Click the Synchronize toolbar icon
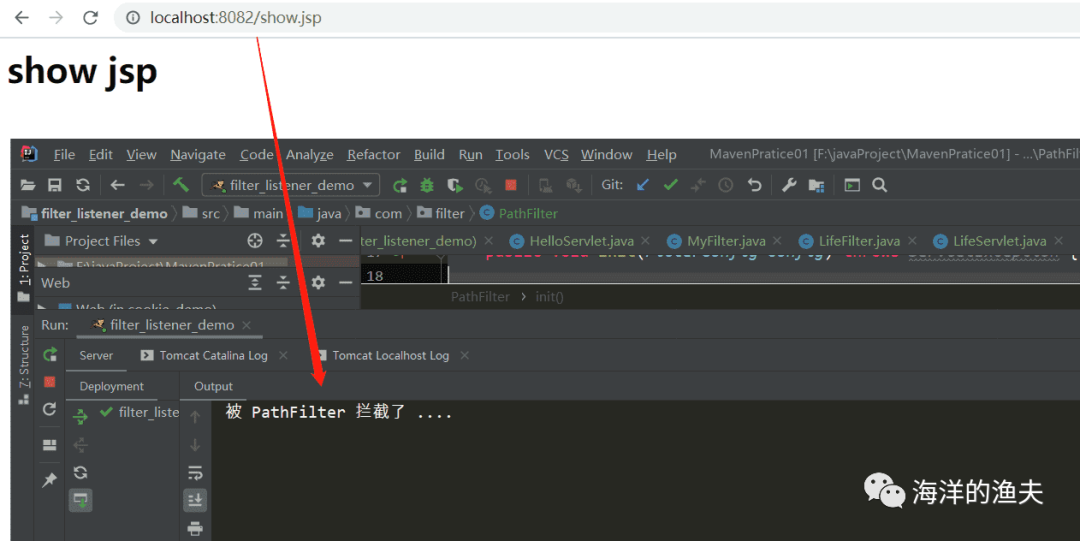This screenshot has height=541, width=1080. 83,185
